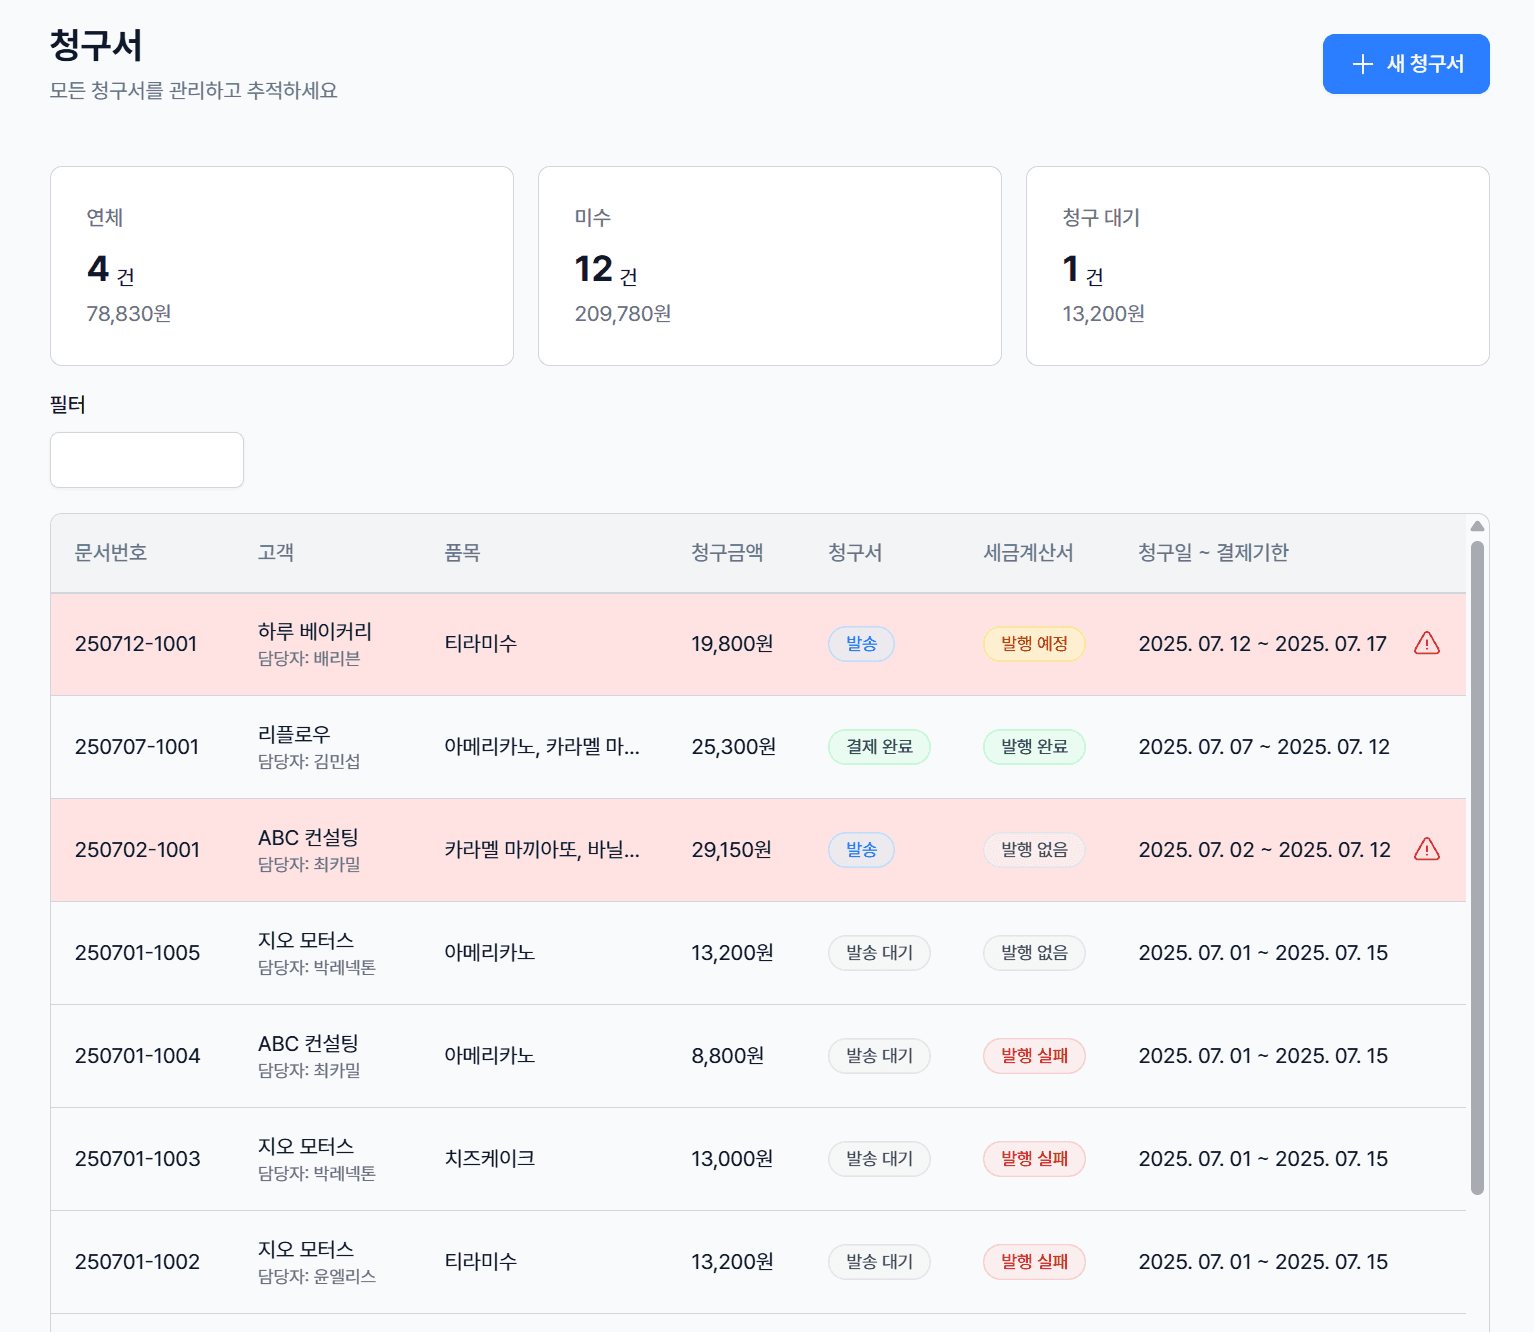Open the 필터 dropdown field
This screenshot has height=1332, width=1534.
147,460
